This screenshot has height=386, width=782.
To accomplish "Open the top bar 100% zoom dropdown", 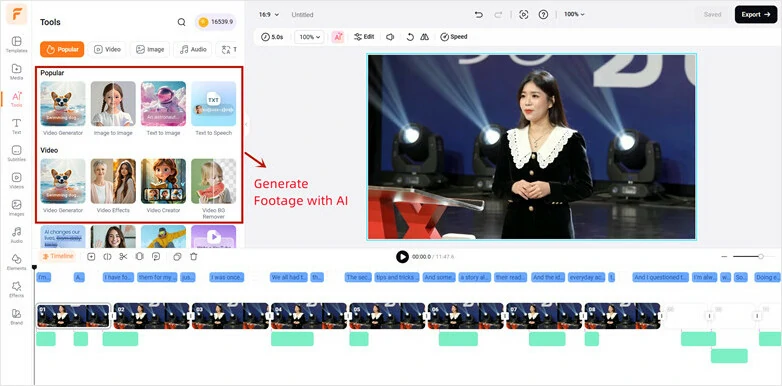I will click(x=574, y=14).
